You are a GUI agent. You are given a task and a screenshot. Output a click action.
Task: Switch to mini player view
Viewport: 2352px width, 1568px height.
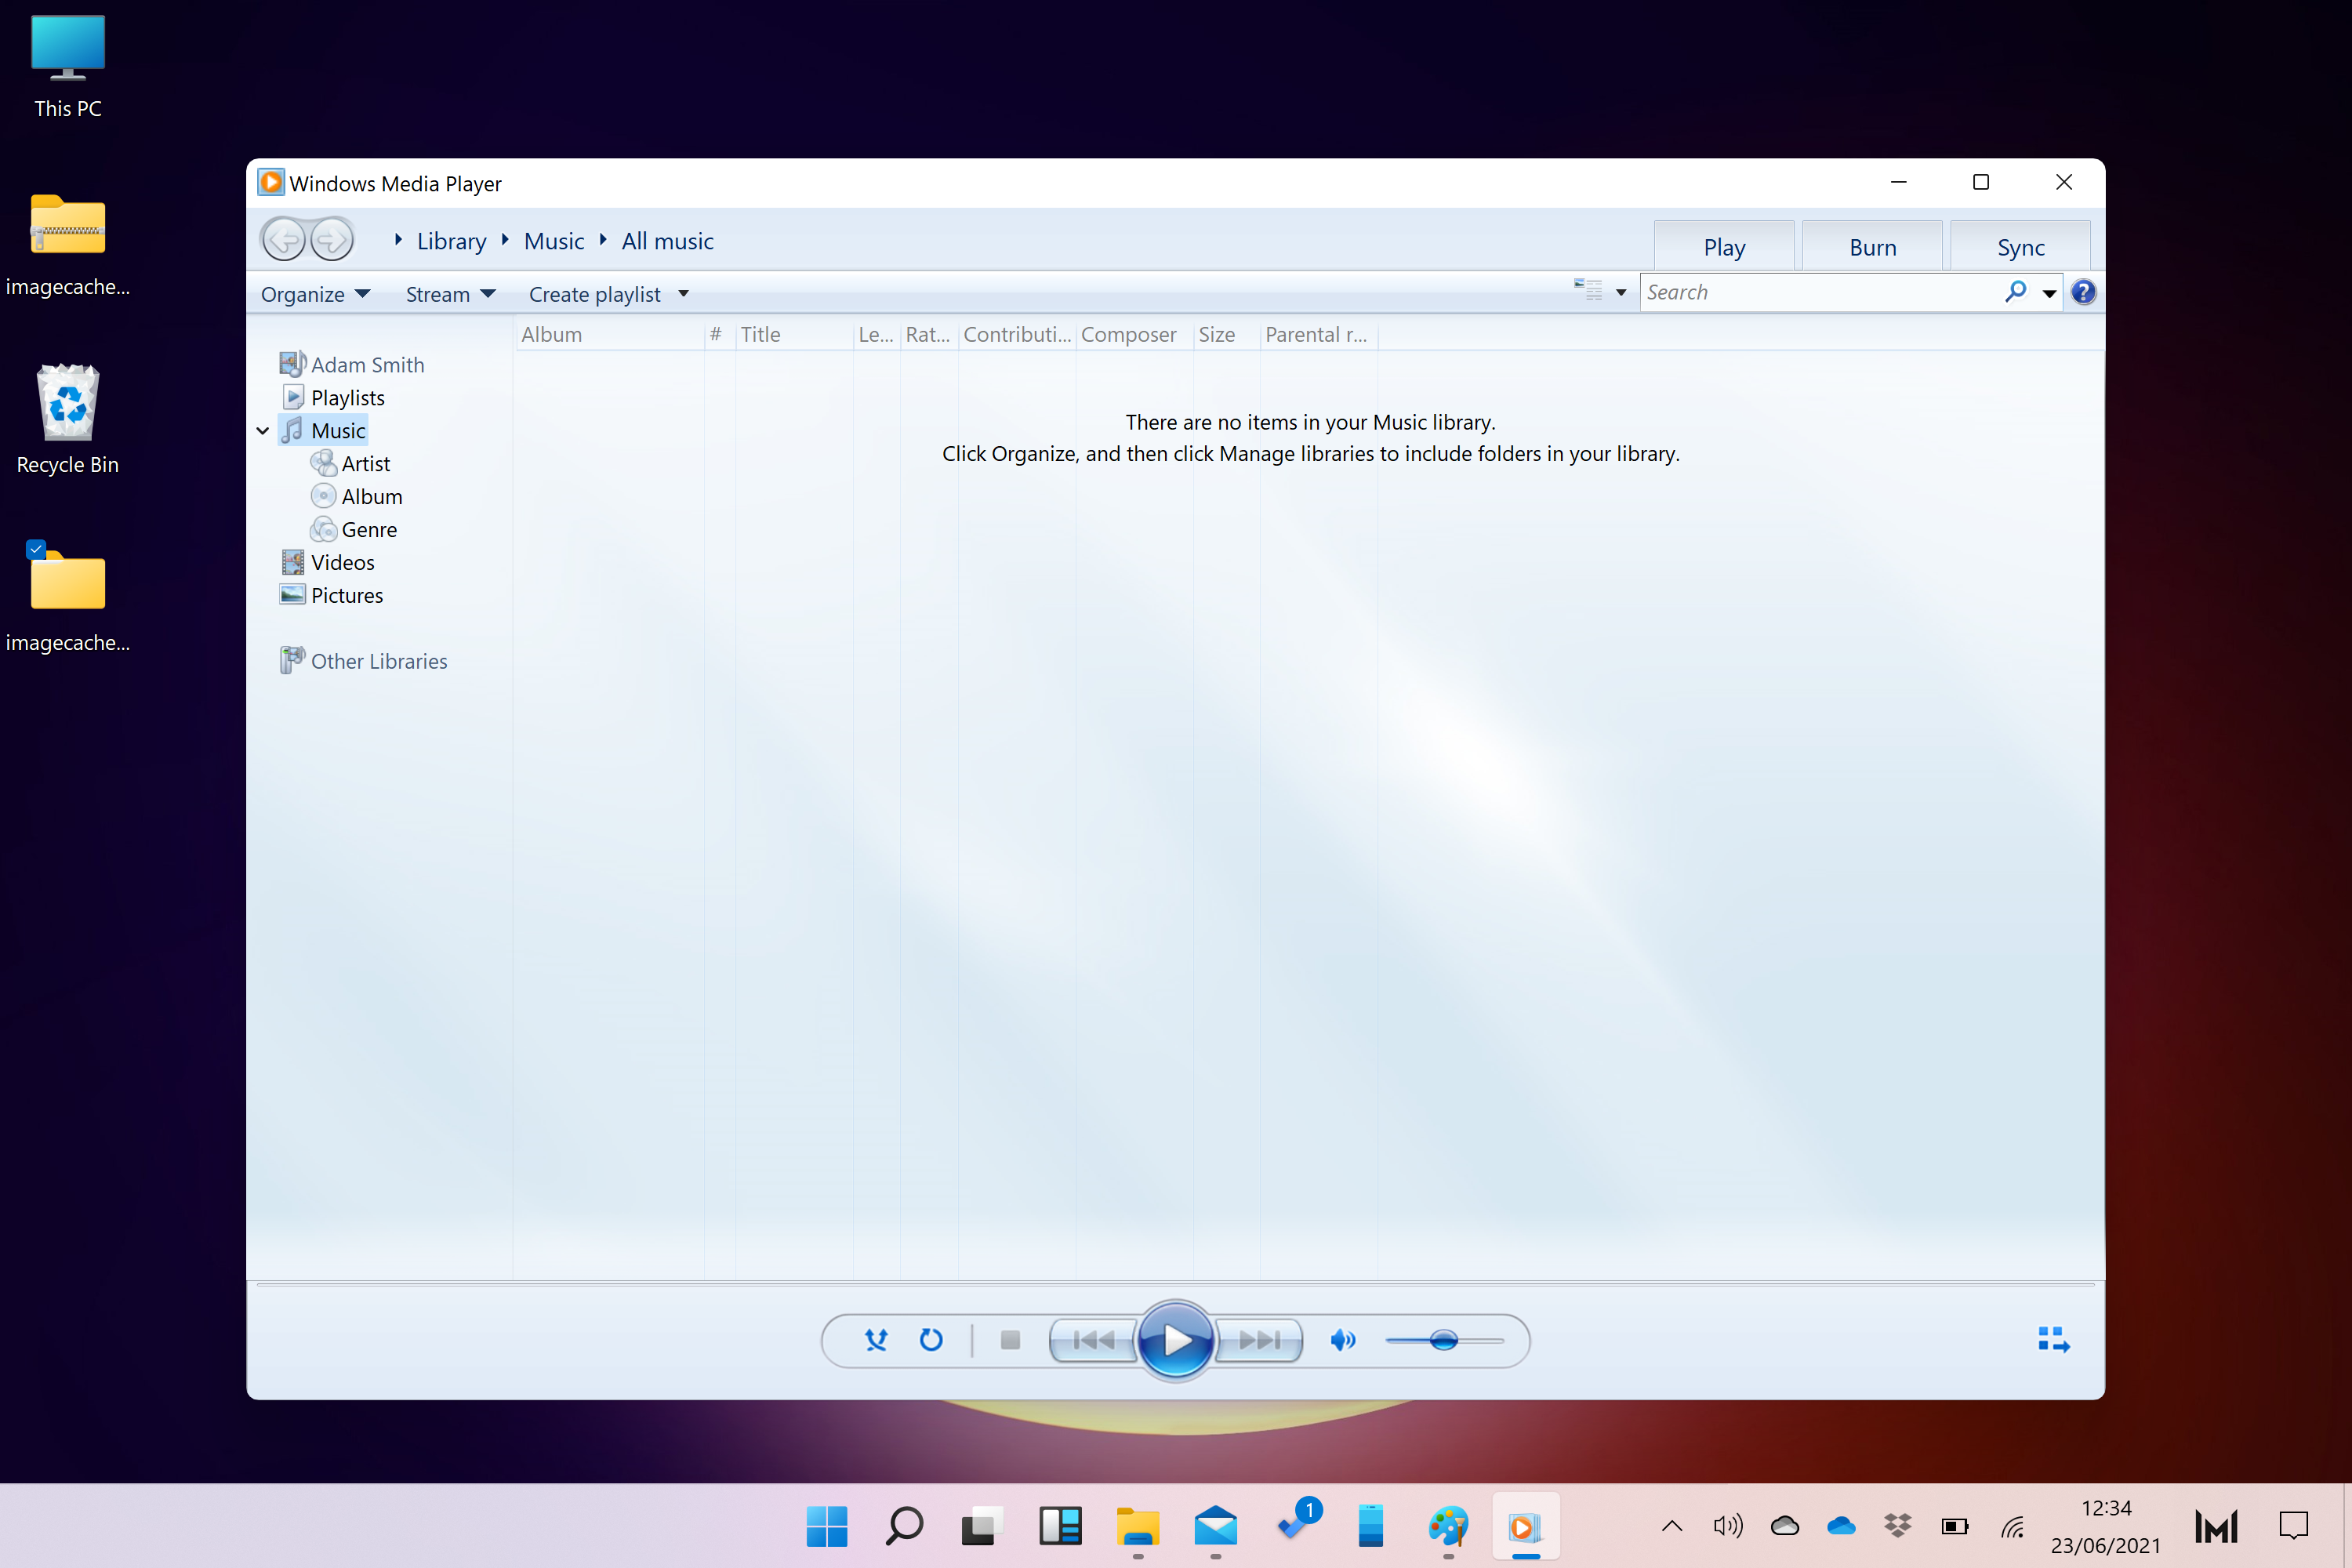click(x=2053, y=1339)
